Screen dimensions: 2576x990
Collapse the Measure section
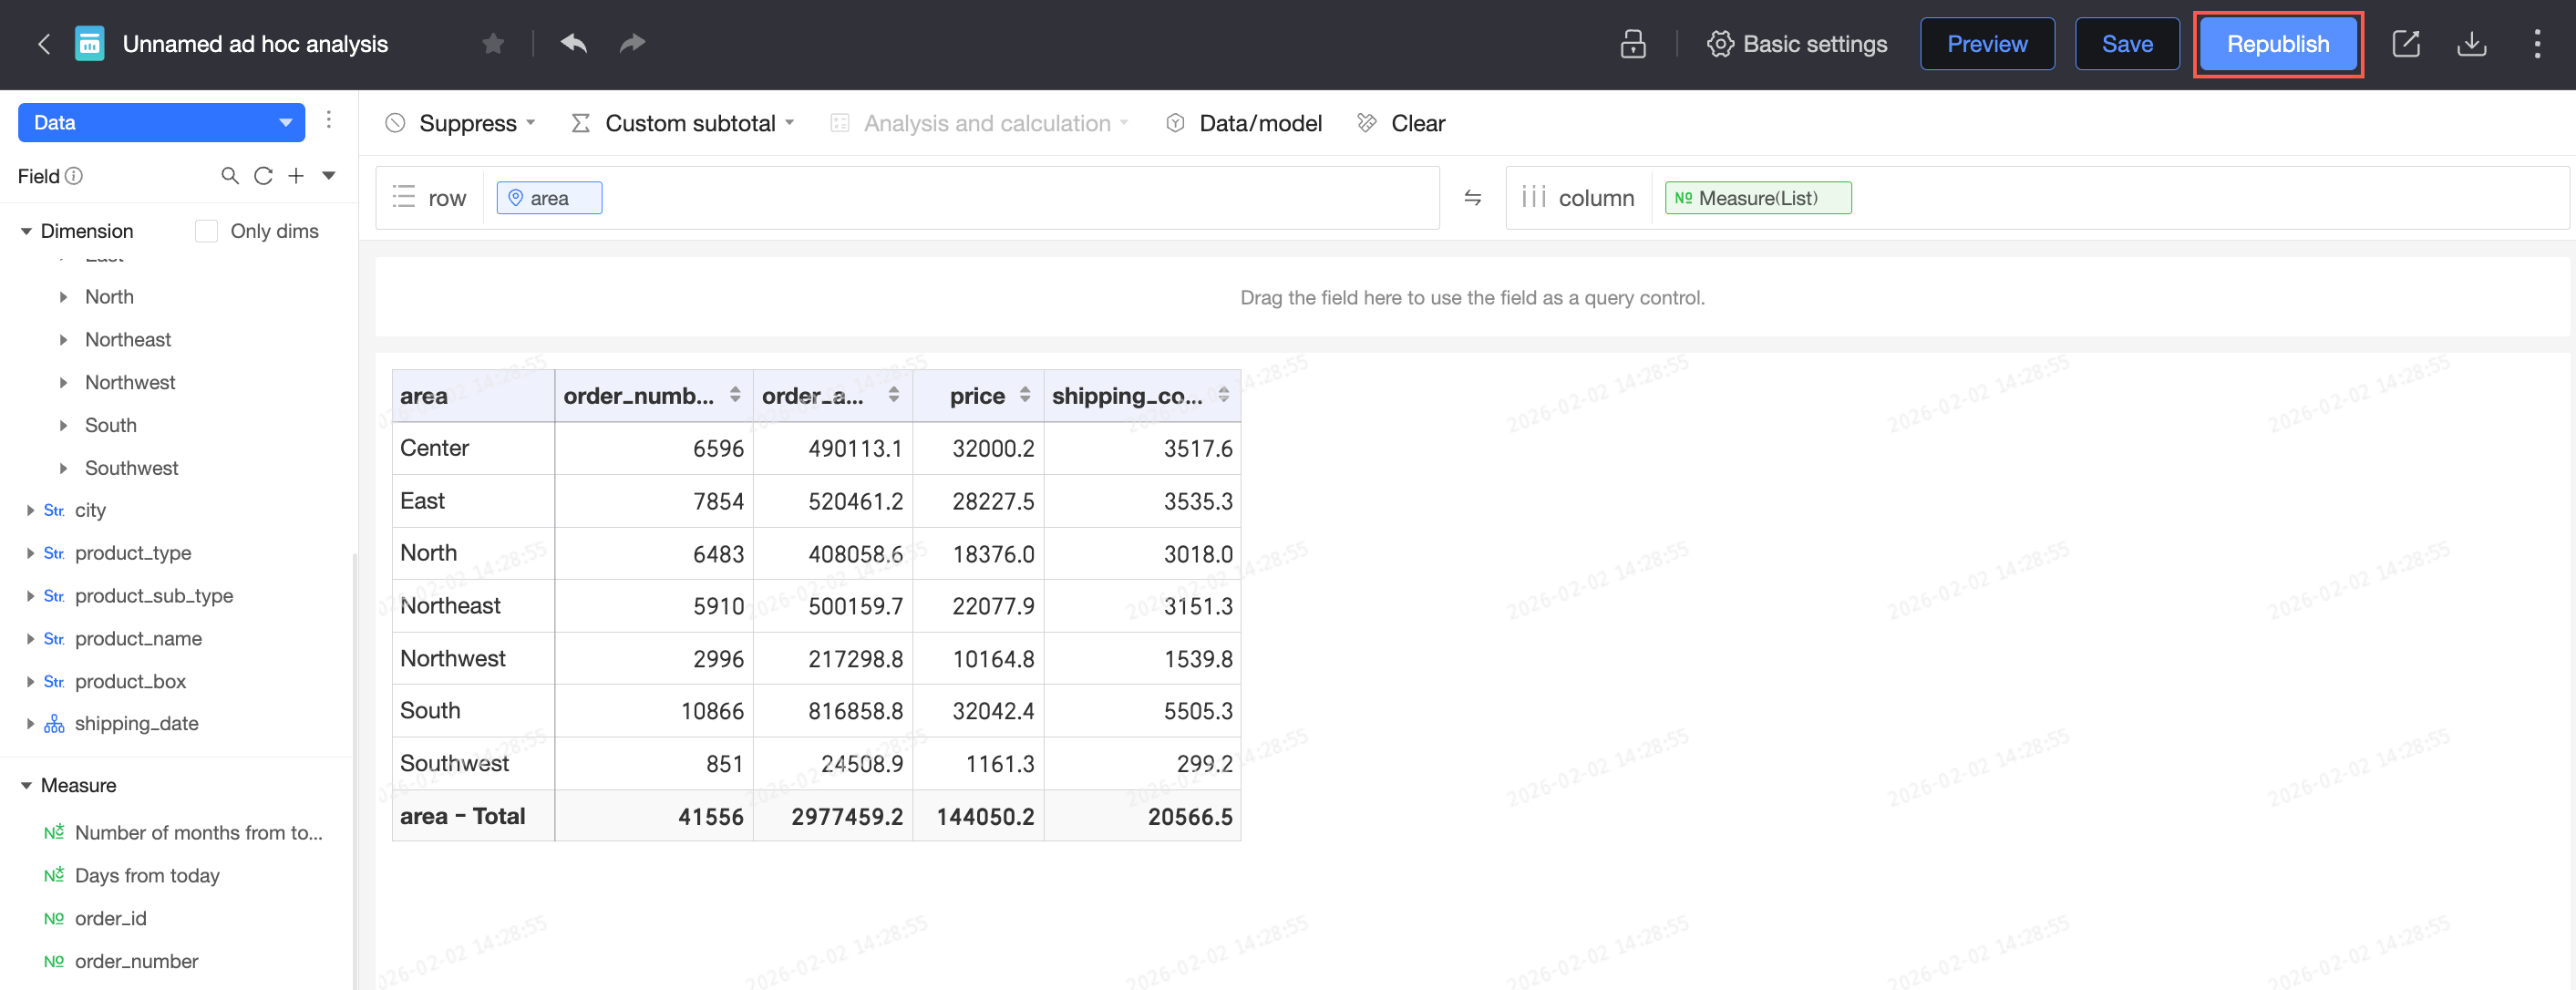point(26,786)
